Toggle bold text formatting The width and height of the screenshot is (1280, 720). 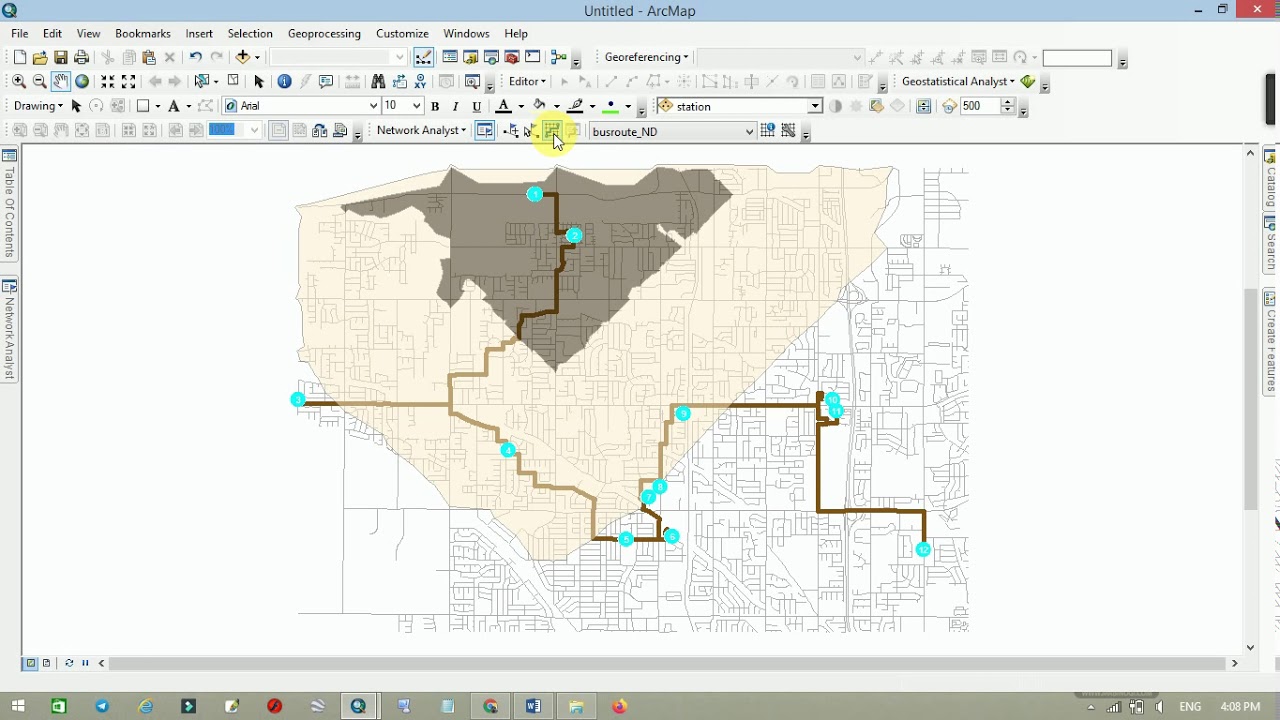coord(435,106)
